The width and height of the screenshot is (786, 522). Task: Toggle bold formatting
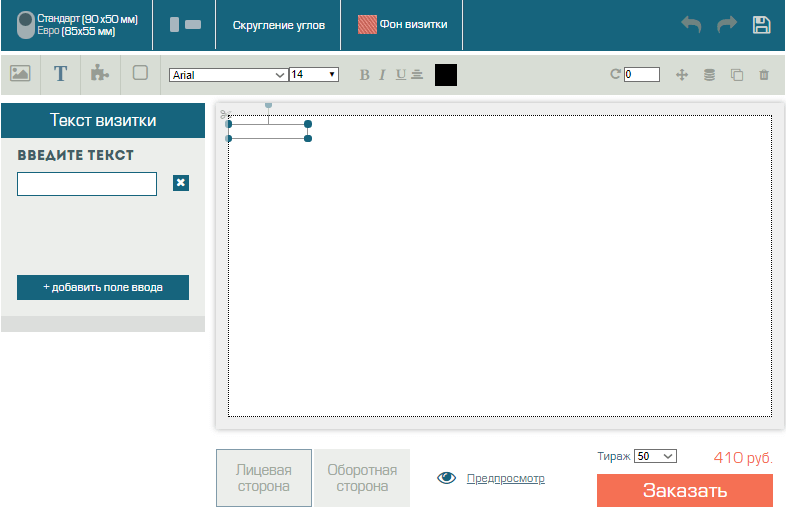coord(364,75)
